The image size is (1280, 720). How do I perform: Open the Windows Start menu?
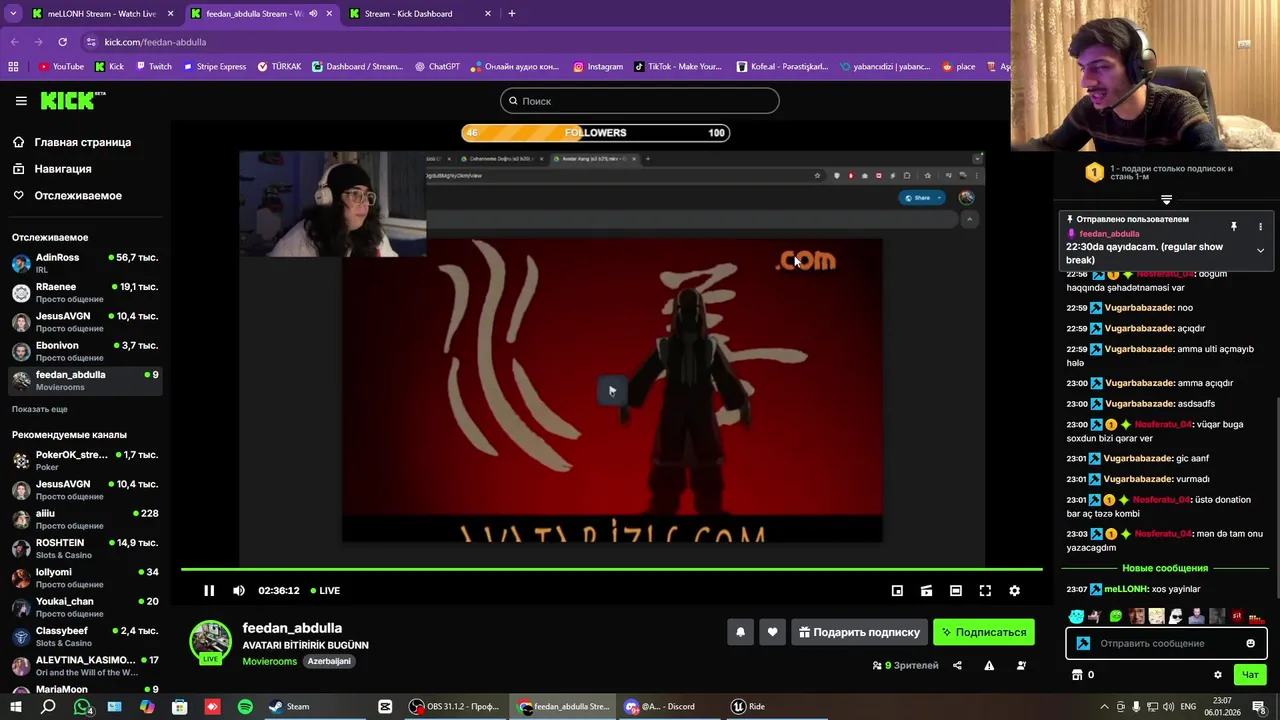[x=16, y=707]
